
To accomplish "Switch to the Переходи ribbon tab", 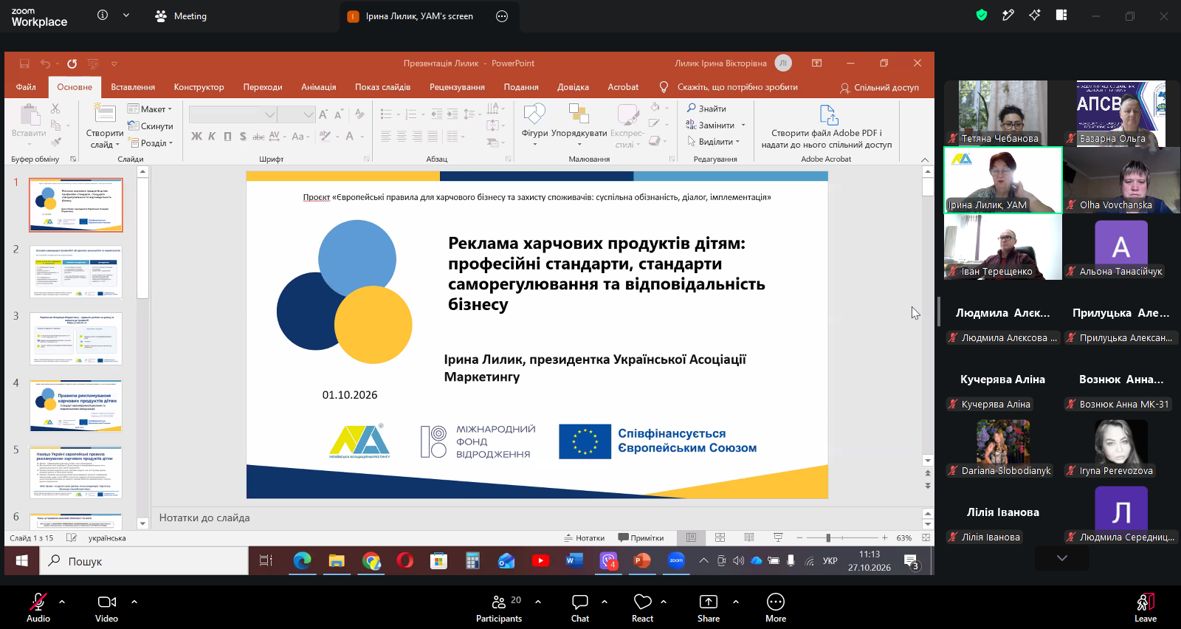I will 263,87.
